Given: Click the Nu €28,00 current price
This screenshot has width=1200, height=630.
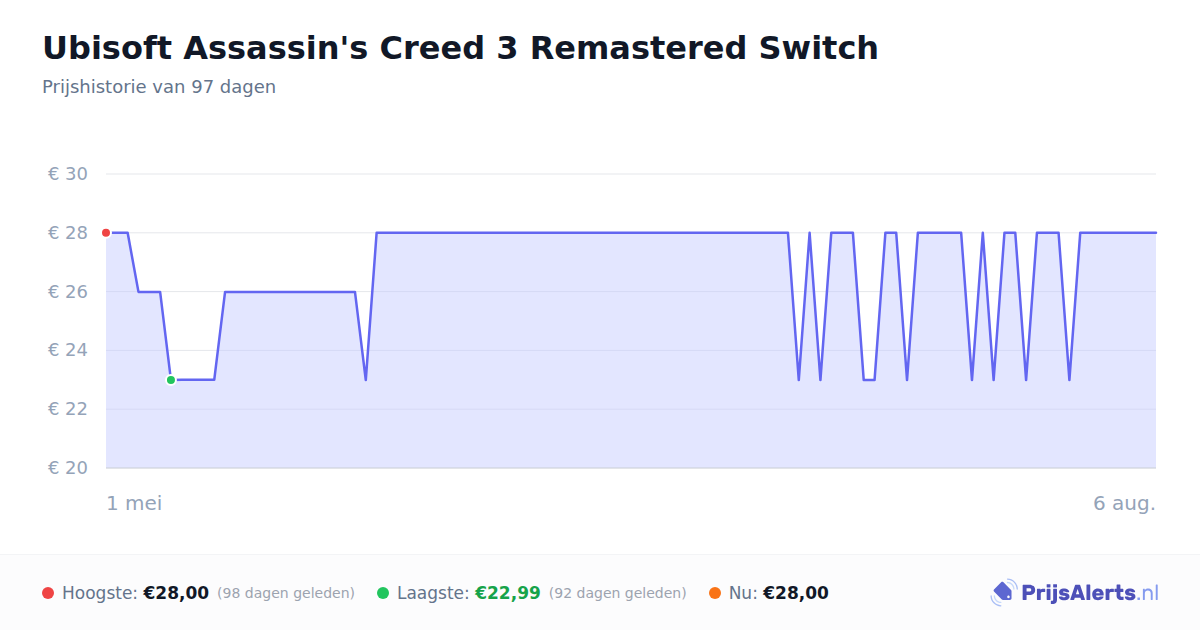Looking at the screenshot, I should tap(796, 593).
